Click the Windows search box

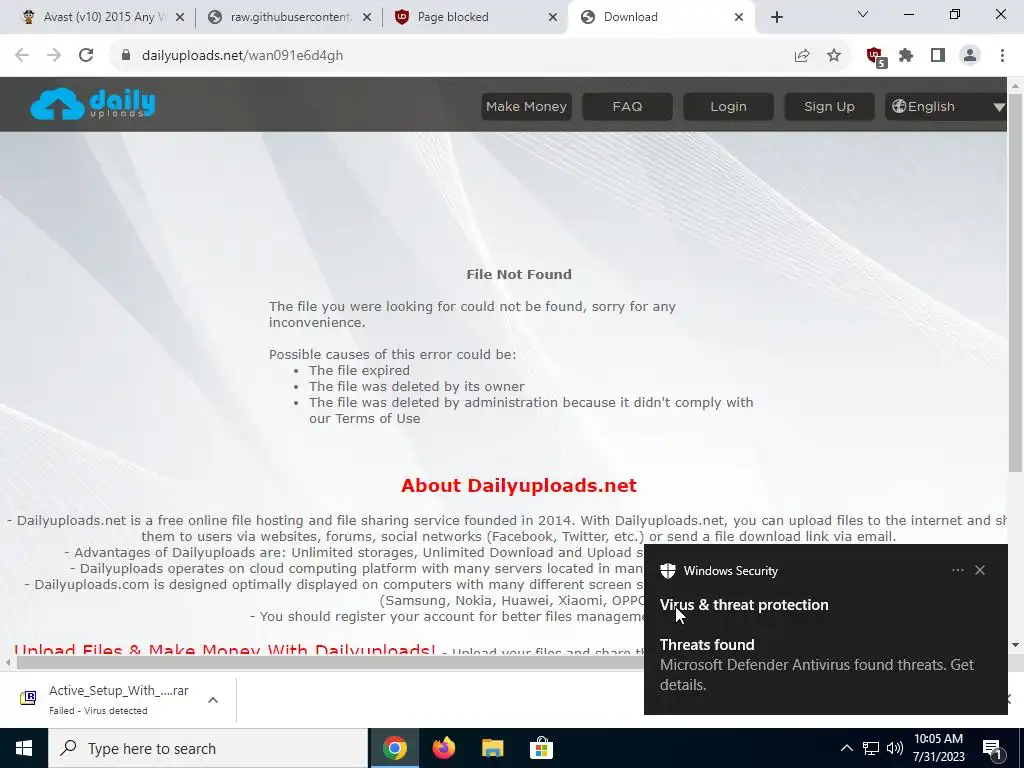(208, 748)
